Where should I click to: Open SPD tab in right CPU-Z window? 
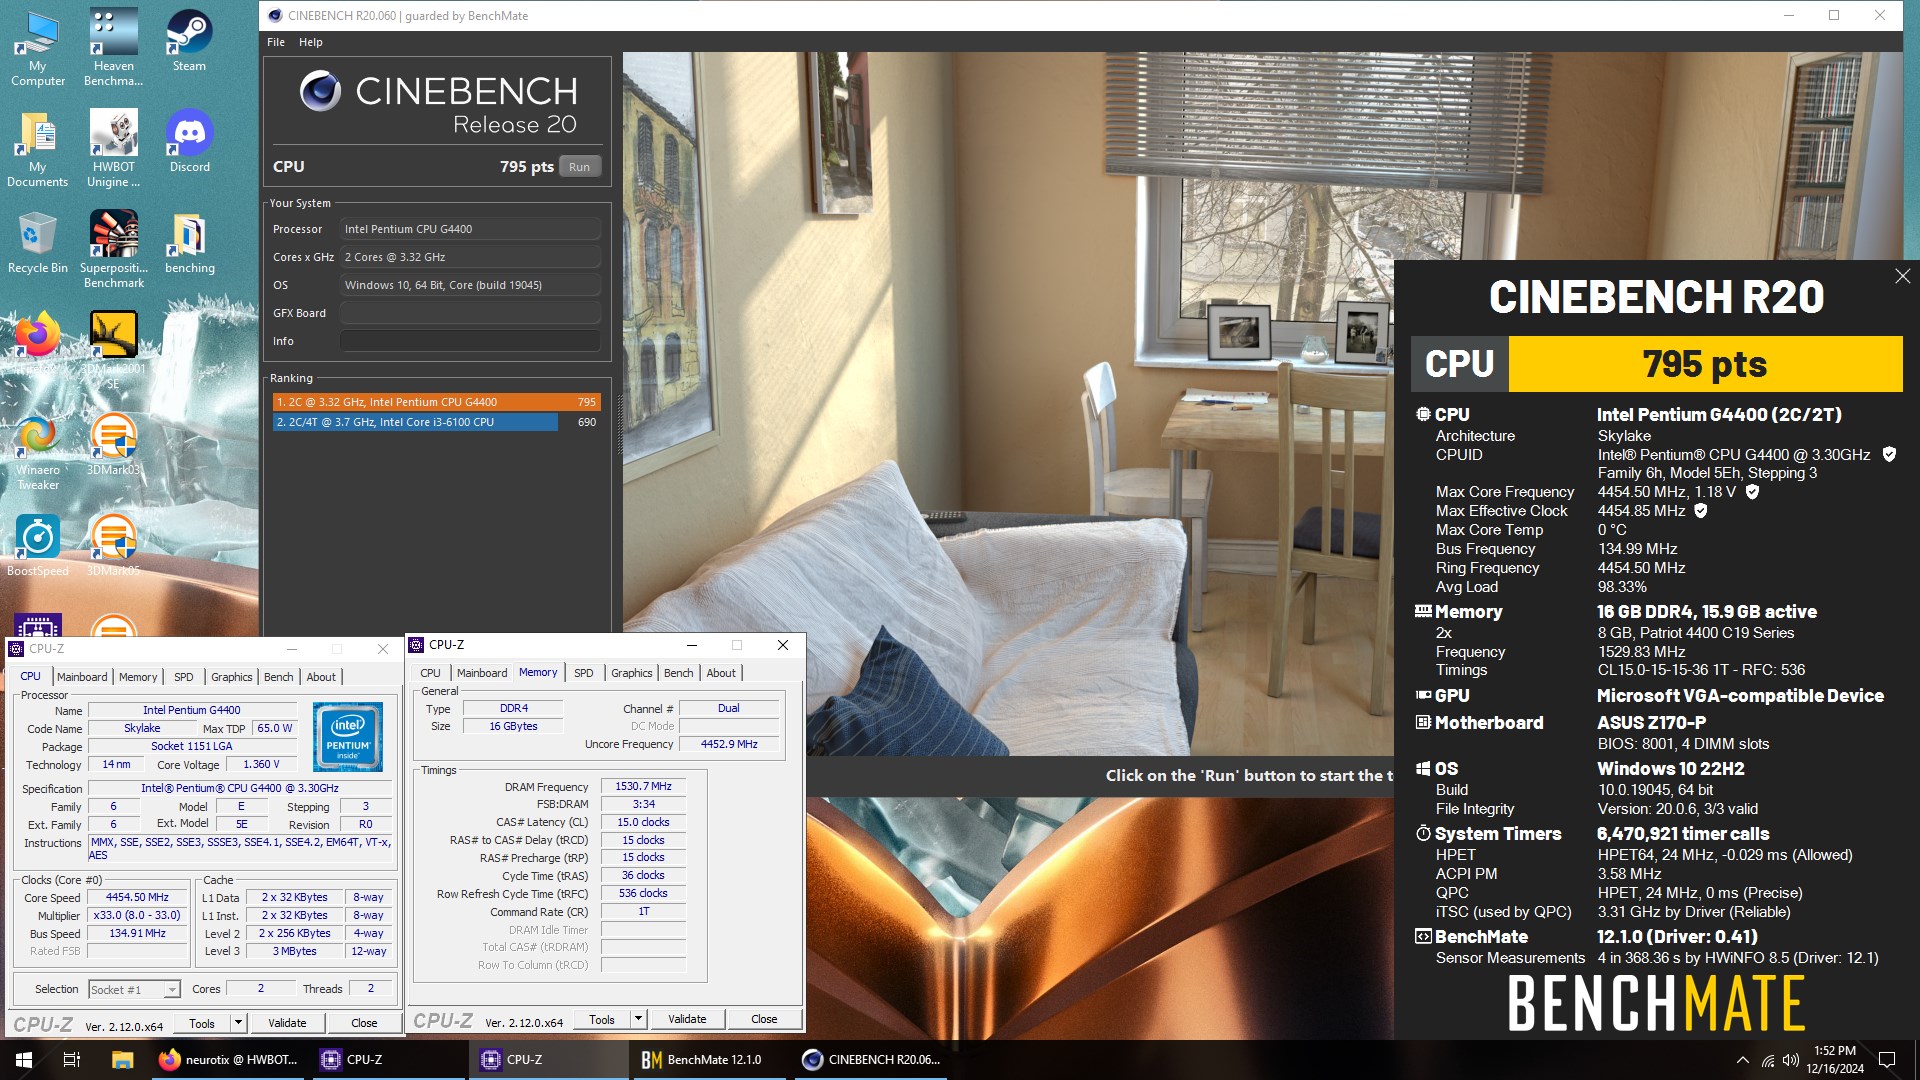(x=584, y=673)
